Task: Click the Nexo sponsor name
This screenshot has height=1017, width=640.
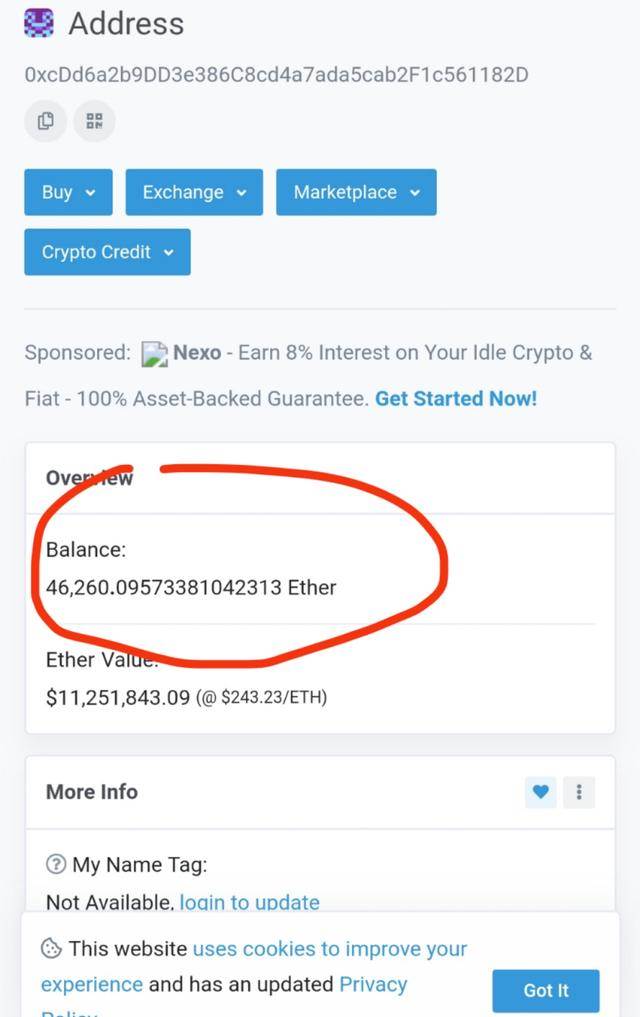Action: point(197,353)
